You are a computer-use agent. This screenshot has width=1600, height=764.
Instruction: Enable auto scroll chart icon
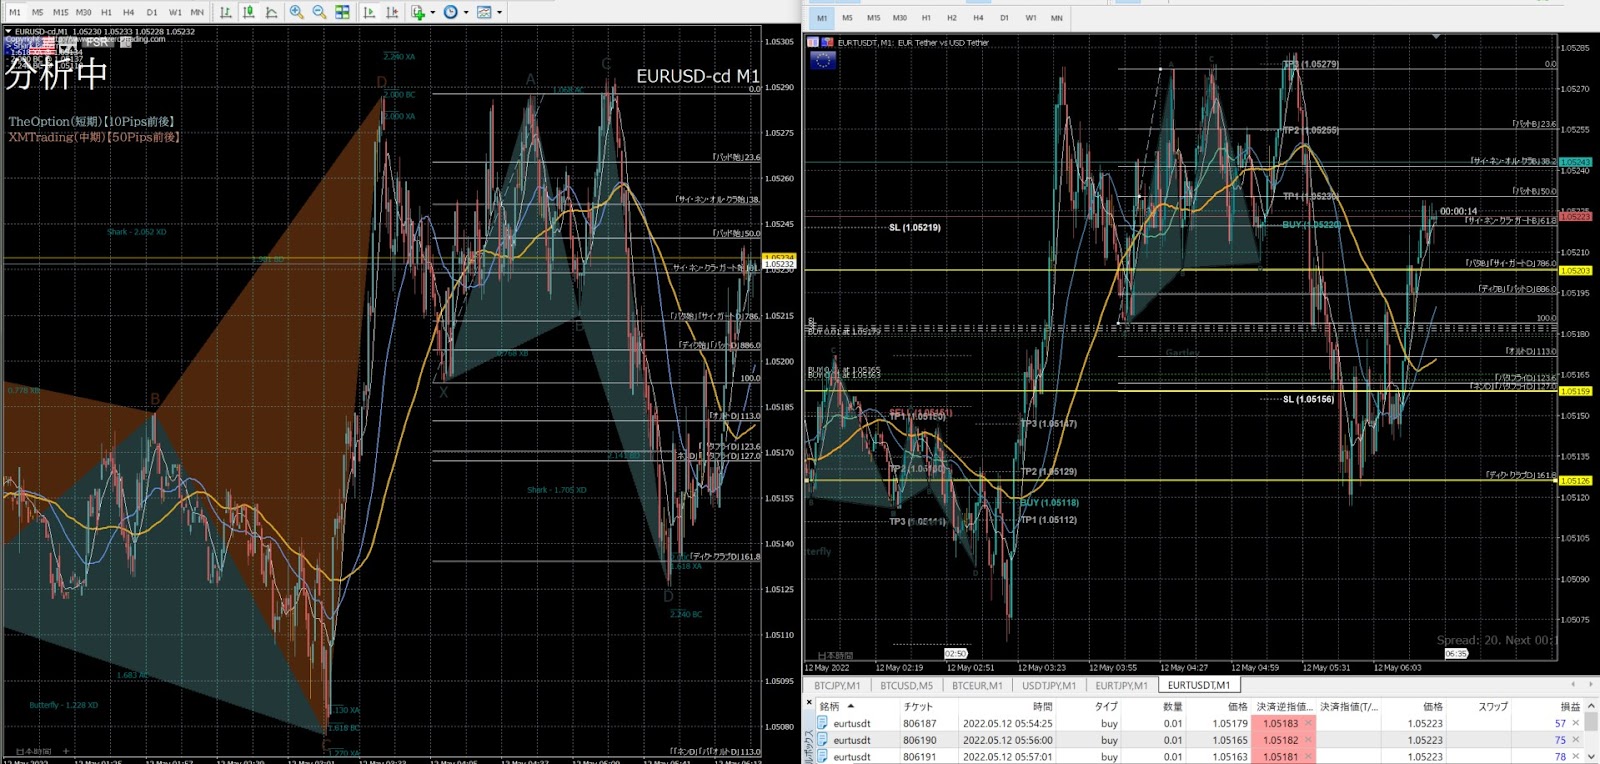tap(369, 12)
